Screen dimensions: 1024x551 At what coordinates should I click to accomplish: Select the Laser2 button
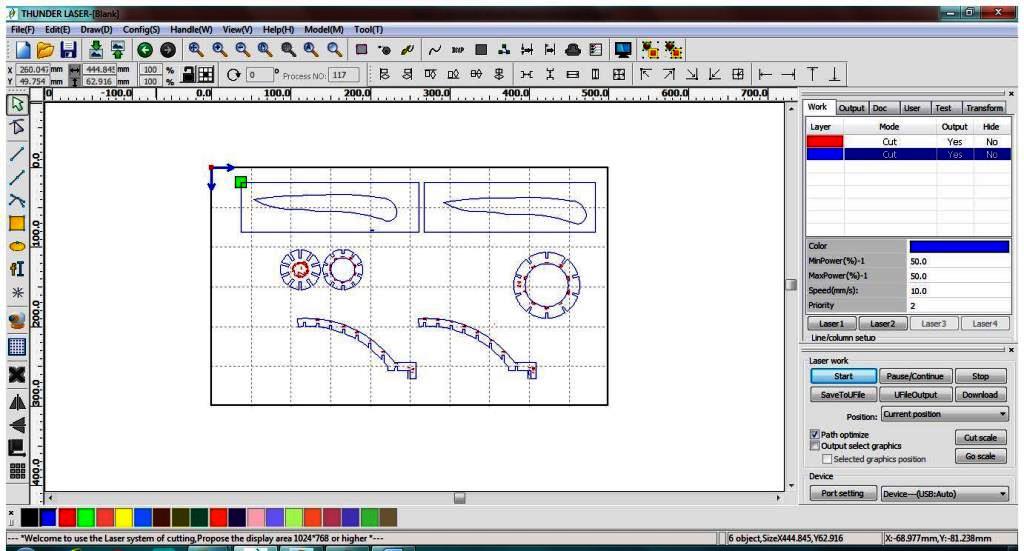coord(882,323)
